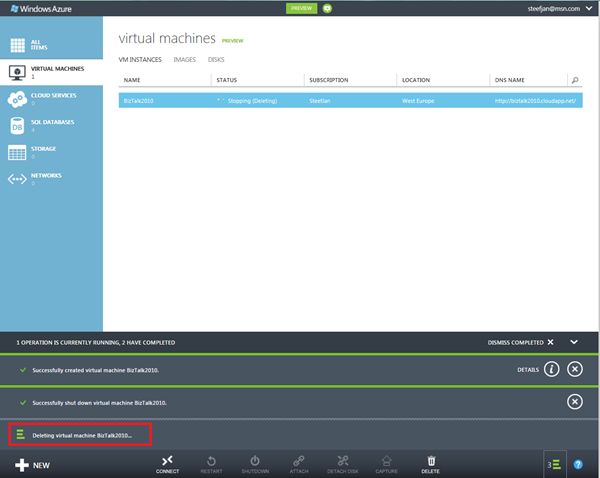600x478 pixels.
Task: Switch to VM Instances tab
Action: point(140,59)
